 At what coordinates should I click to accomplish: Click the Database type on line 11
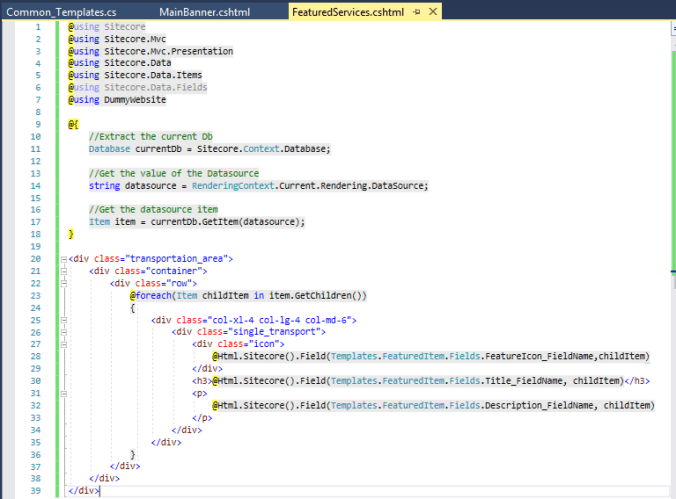click(109, 148)
